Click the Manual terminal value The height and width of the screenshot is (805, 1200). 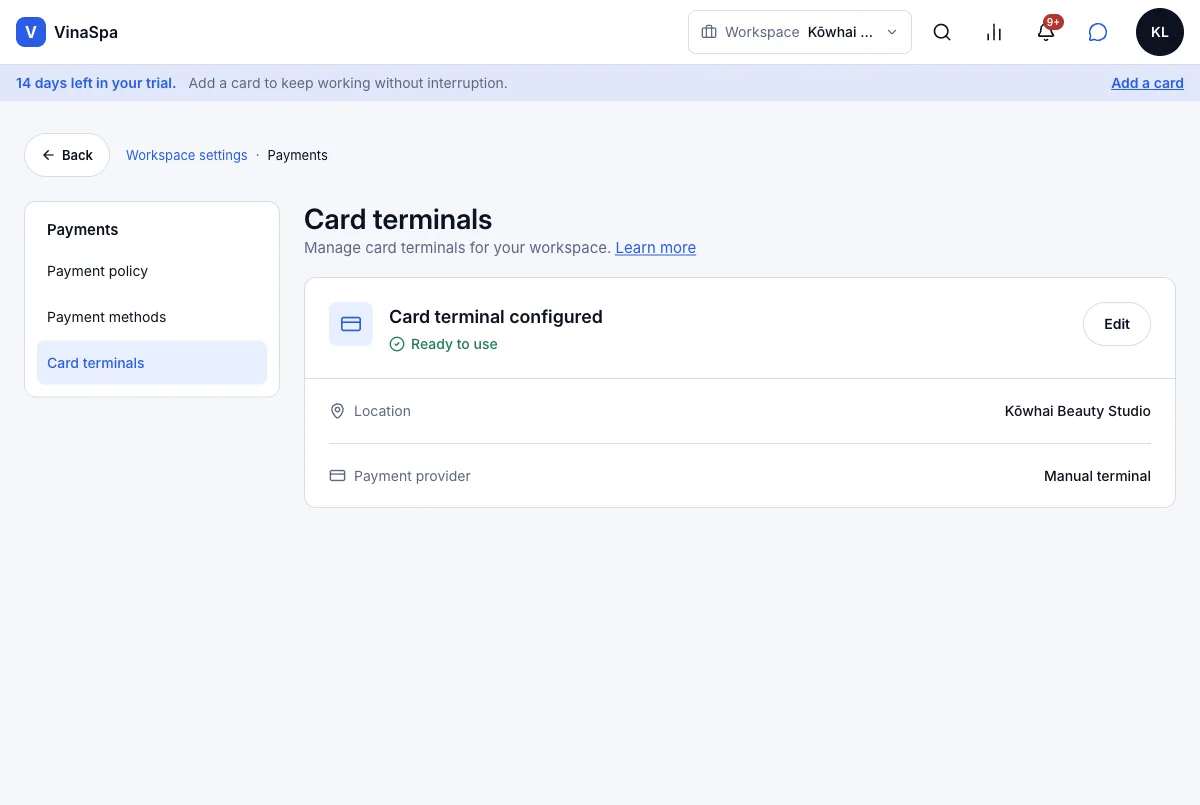click(x=1097, y=476)
